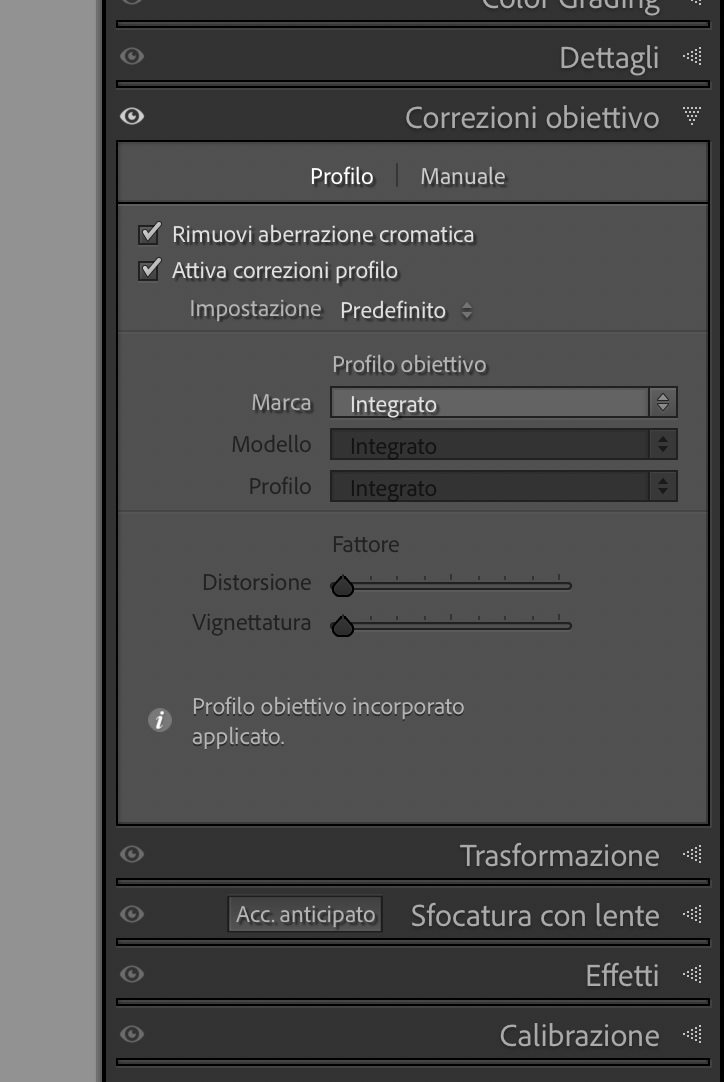The image size is (724, 1082).
Task: Click the info icon about embedded lens profile
Action: (x=159, y=719)
